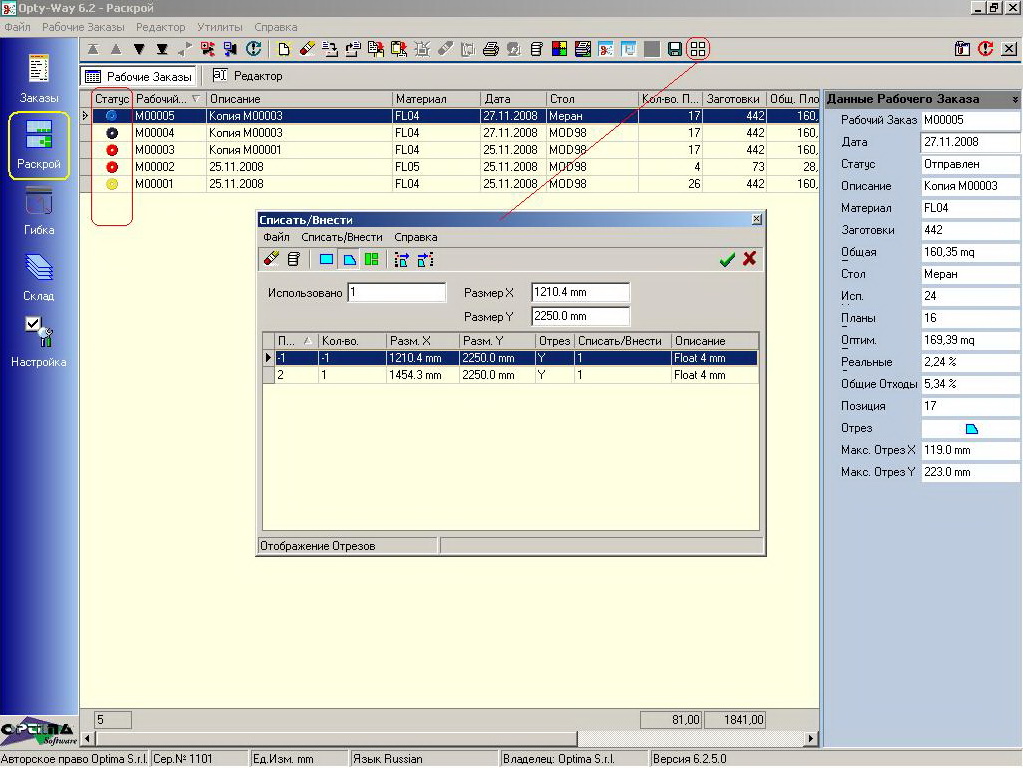Click the red selection-arrows toolbar icon
The image size is (1023, 768).
[207, 49]
